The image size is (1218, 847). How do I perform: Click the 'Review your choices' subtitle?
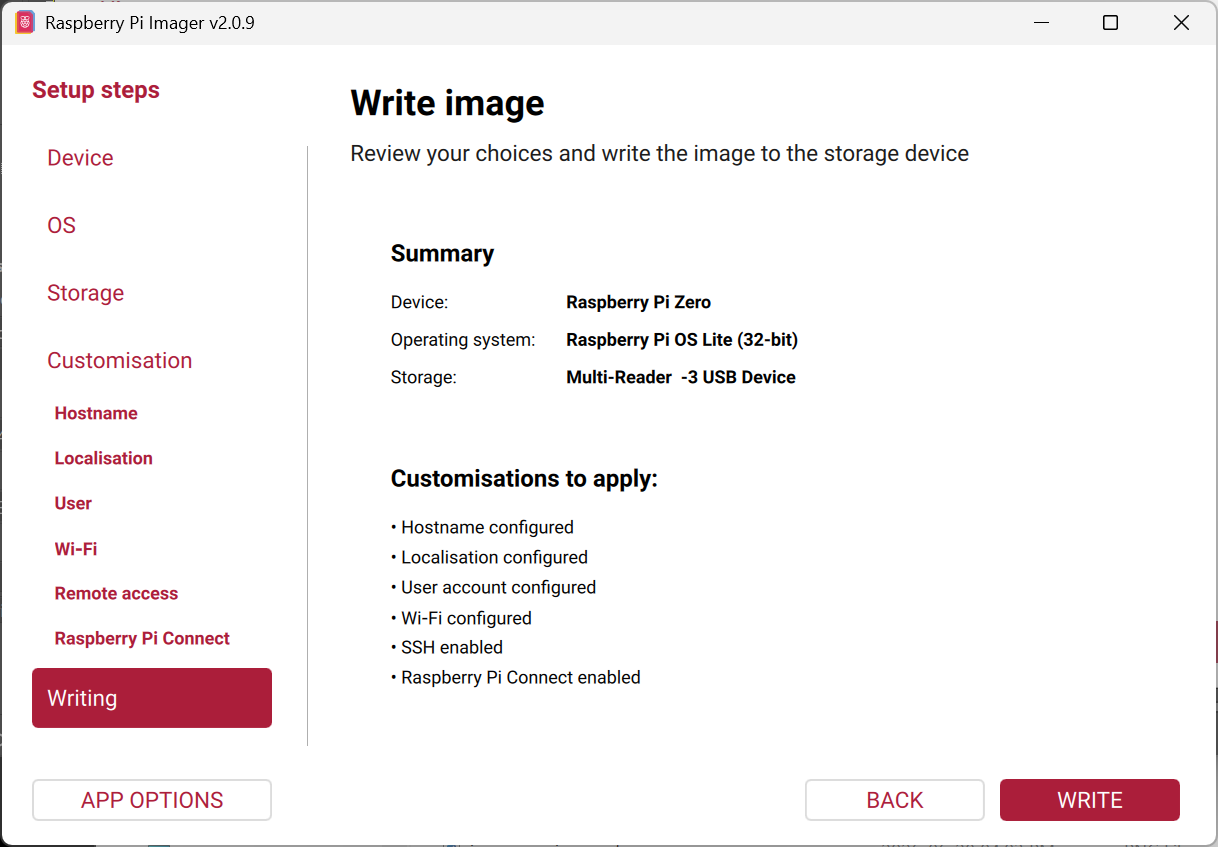click(x=659, y=154)
